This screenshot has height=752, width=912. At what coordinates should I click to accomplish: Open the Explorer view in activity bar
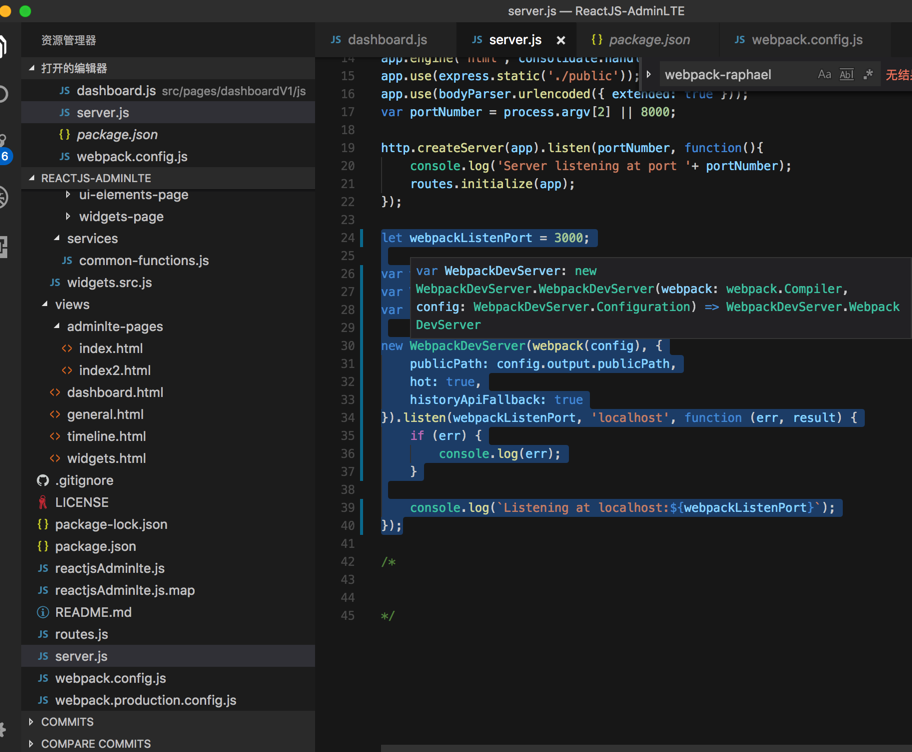[4, 46]
